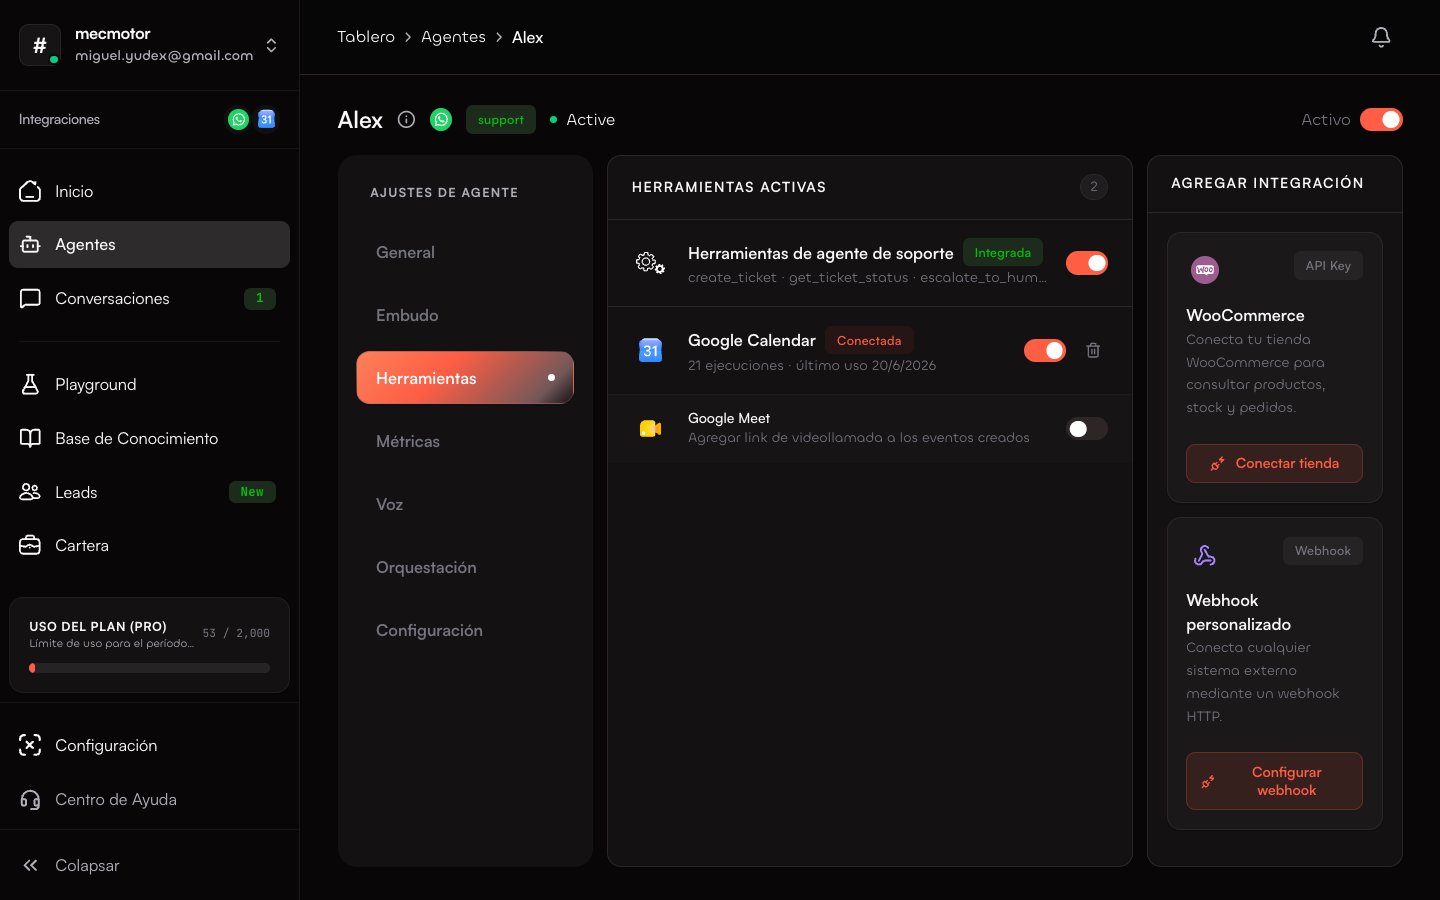This screenshot has height=900, width=1440.
Task: Click the Google Meet icon
Action: (x=650, y=429)
